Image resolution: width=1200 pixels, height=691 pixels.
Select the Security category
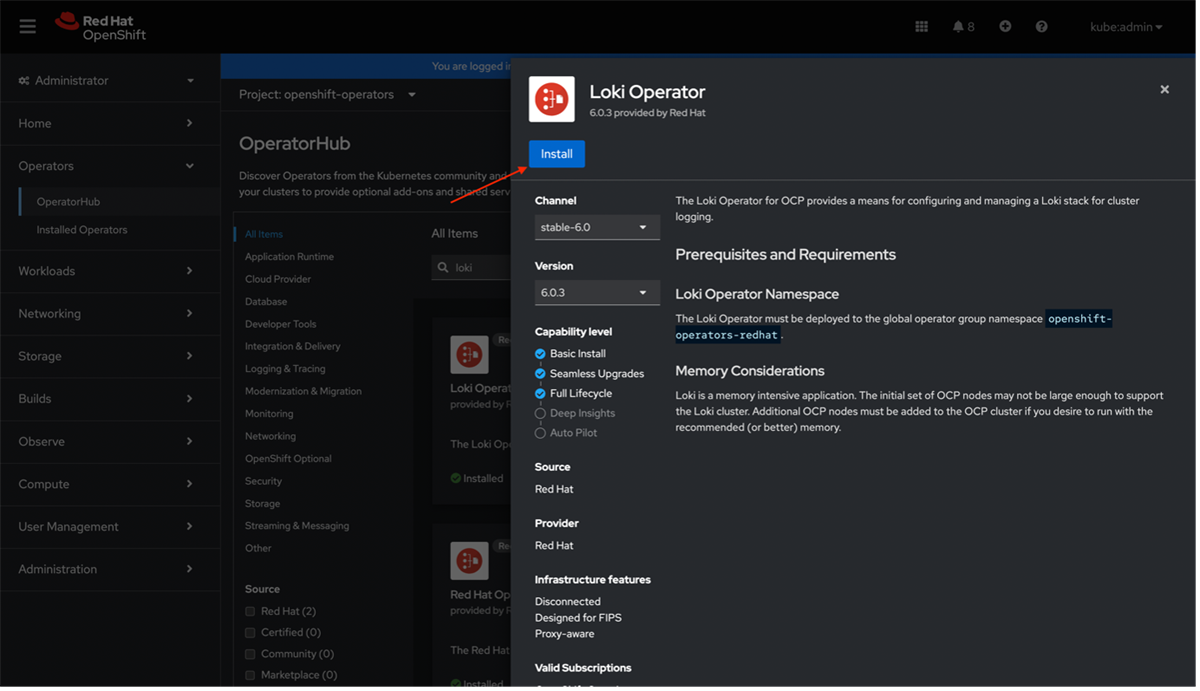pyautogui.click(x=264, y=481)
